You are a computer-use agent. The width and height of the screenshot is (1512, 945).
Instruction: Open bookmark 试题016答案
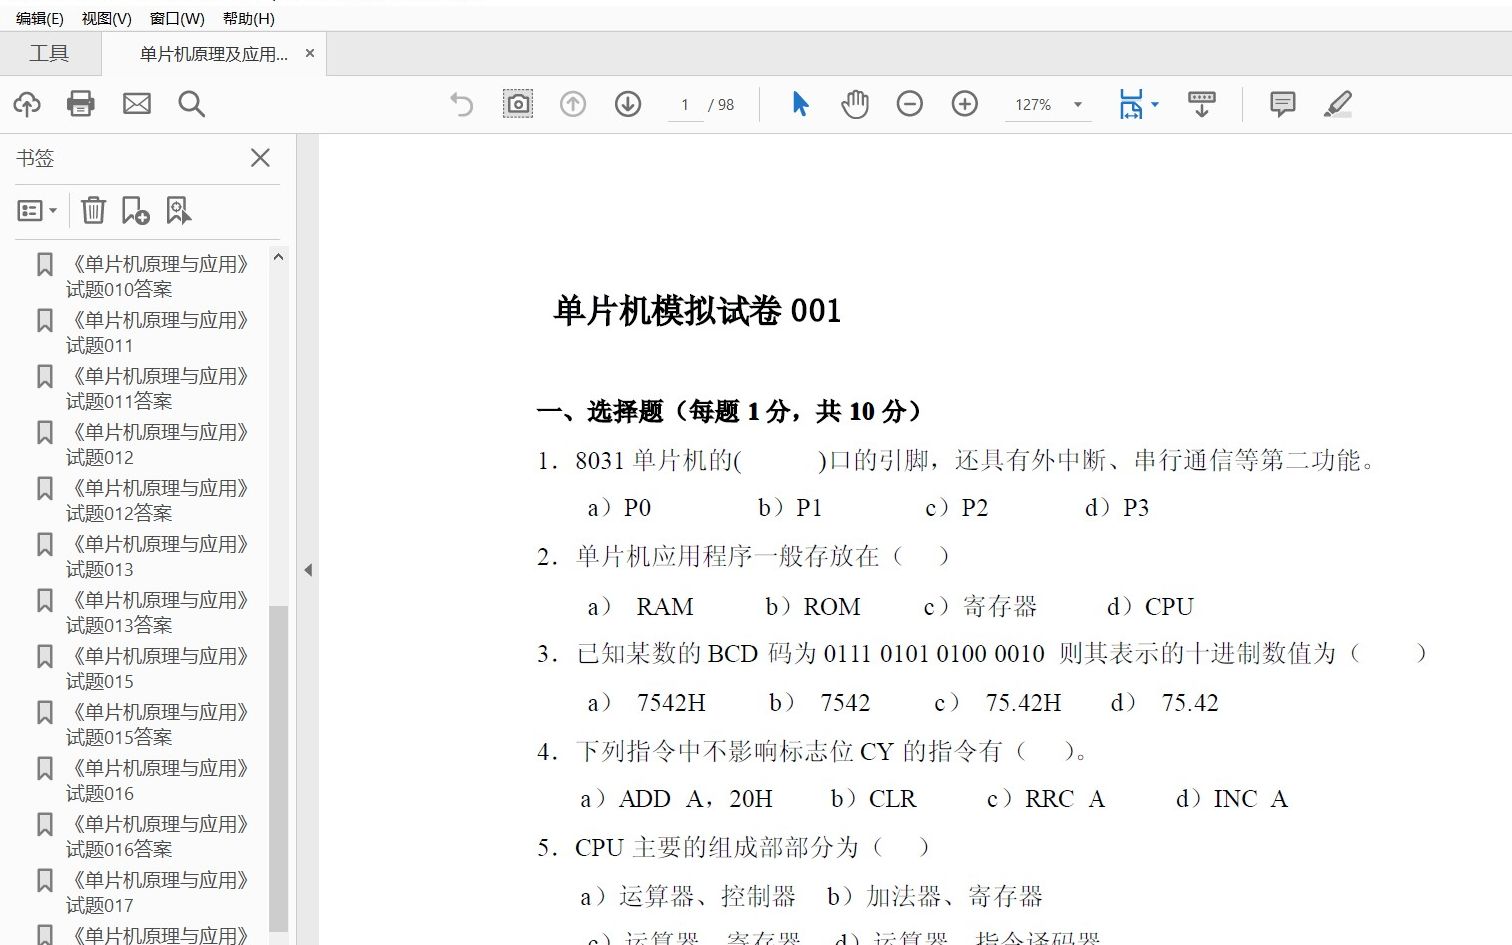click(155, 837)
